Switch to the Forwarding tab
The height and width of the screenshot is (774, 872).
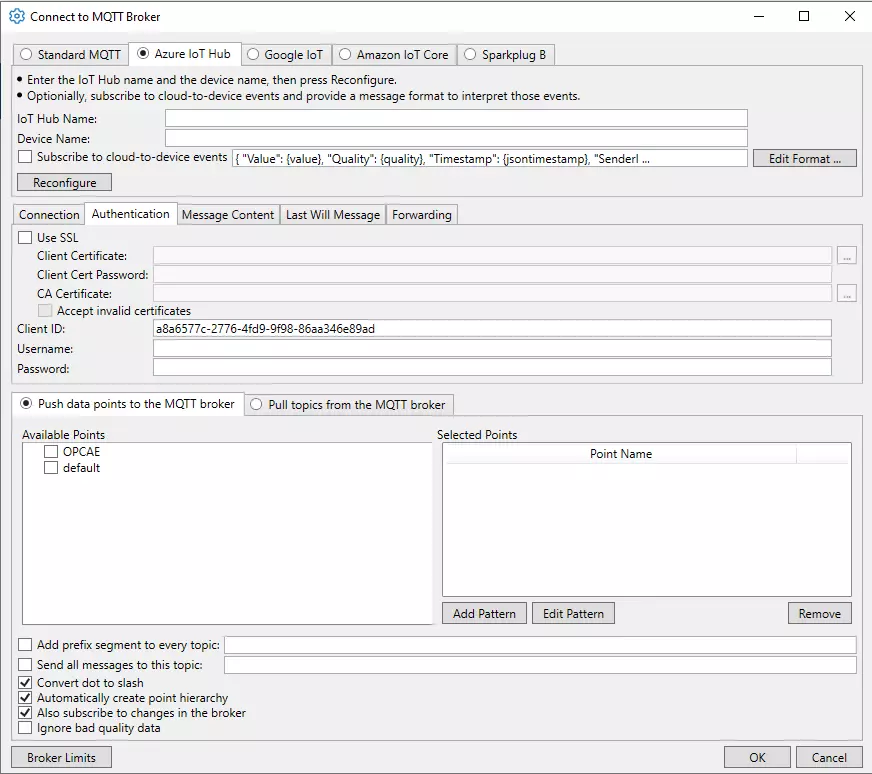click(422, 215)
